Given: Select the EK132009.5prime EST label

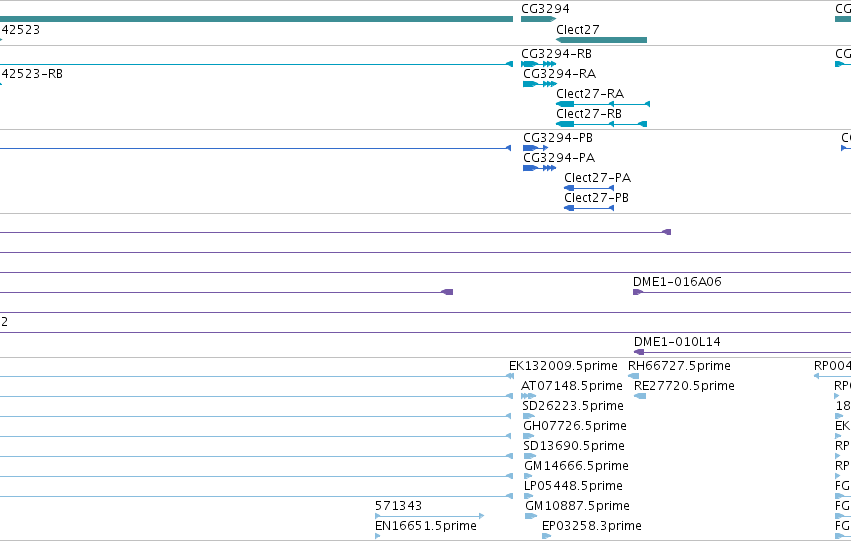Looking at the screenshot, I should (x=563, y=366).
